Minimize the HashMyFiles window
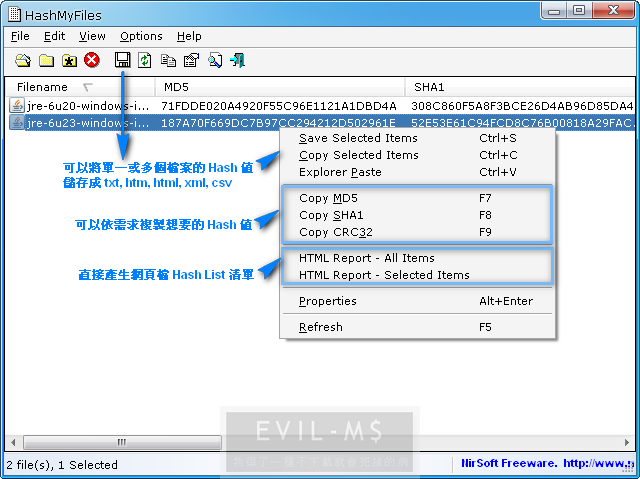 pos(554,10)
